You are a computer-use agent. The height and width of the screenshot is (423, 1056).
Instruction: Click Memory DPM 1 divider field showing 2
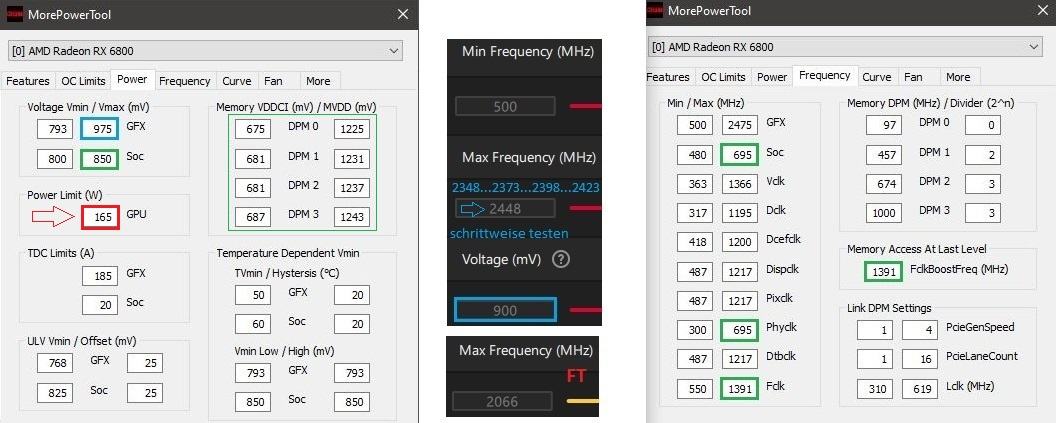pos(983,154)
